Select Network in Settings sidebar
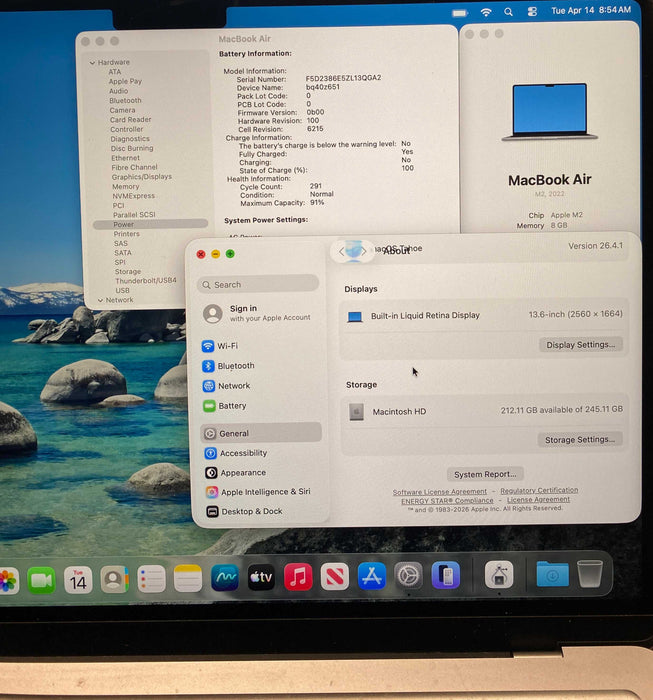Image resolution: width=653 pixels, height=700 pixels. pos(261,386)
